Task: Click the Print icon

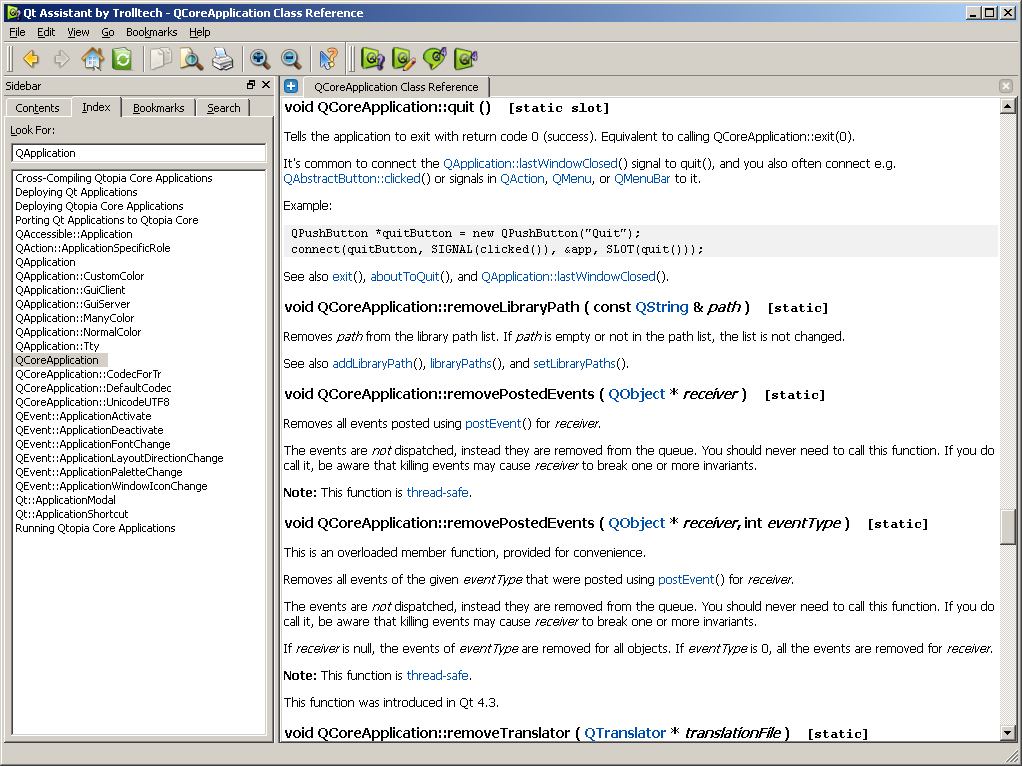Action: 222,59
